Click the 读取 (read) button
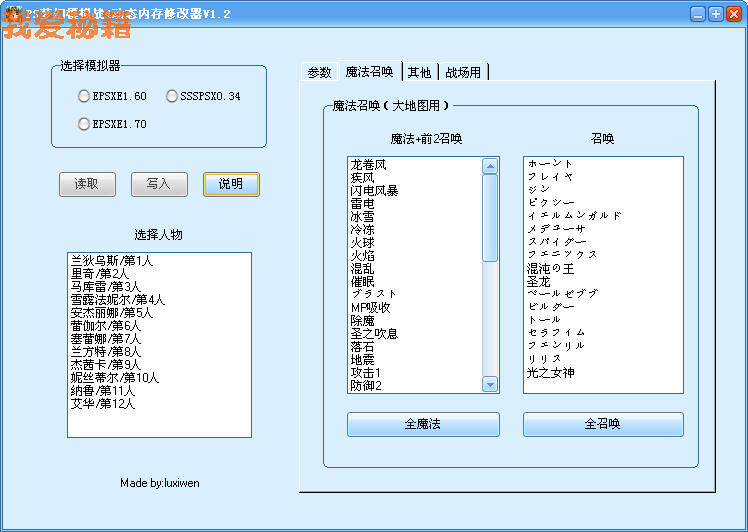748x532 pixels. coord(87,184)
